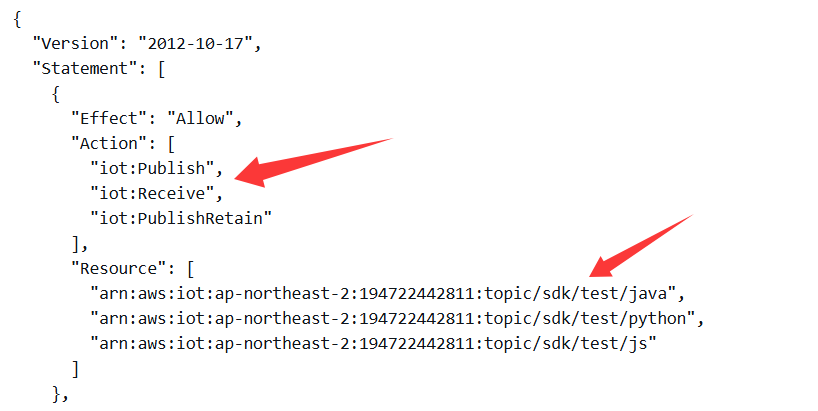Click the "iot:PublishRetain" action entry
Screen dimensions: 818x411
(181, 219)
